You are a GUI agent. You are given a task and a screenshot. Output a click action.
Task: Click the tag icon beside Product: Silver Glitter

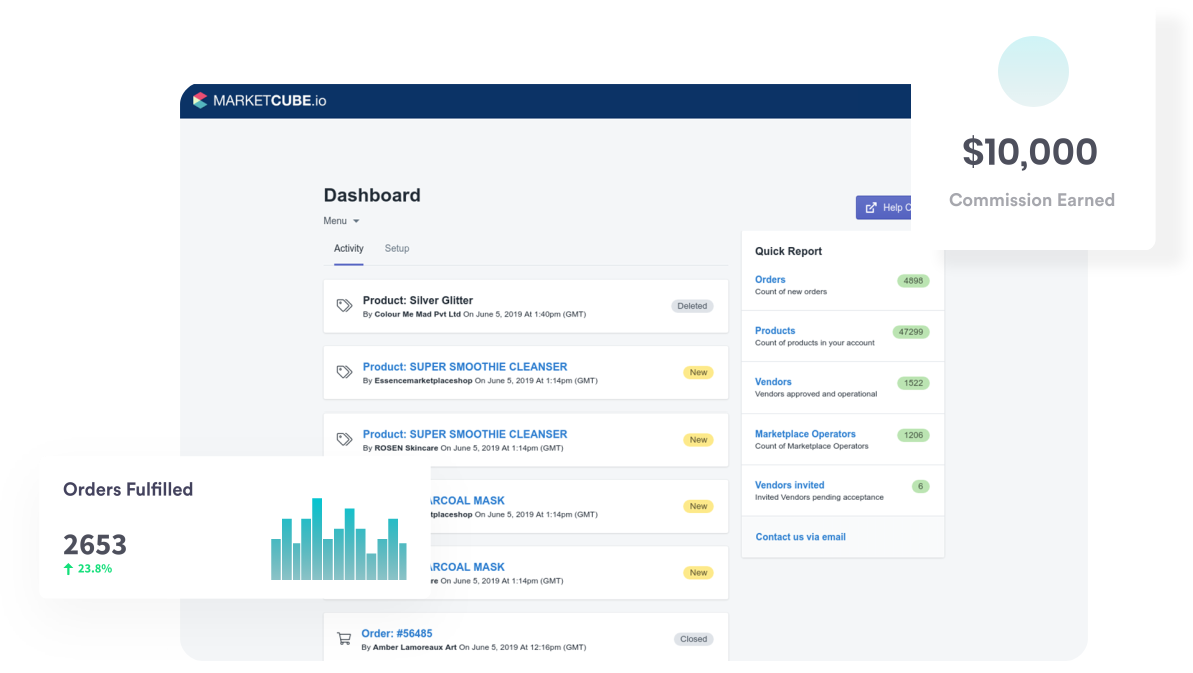344,303
